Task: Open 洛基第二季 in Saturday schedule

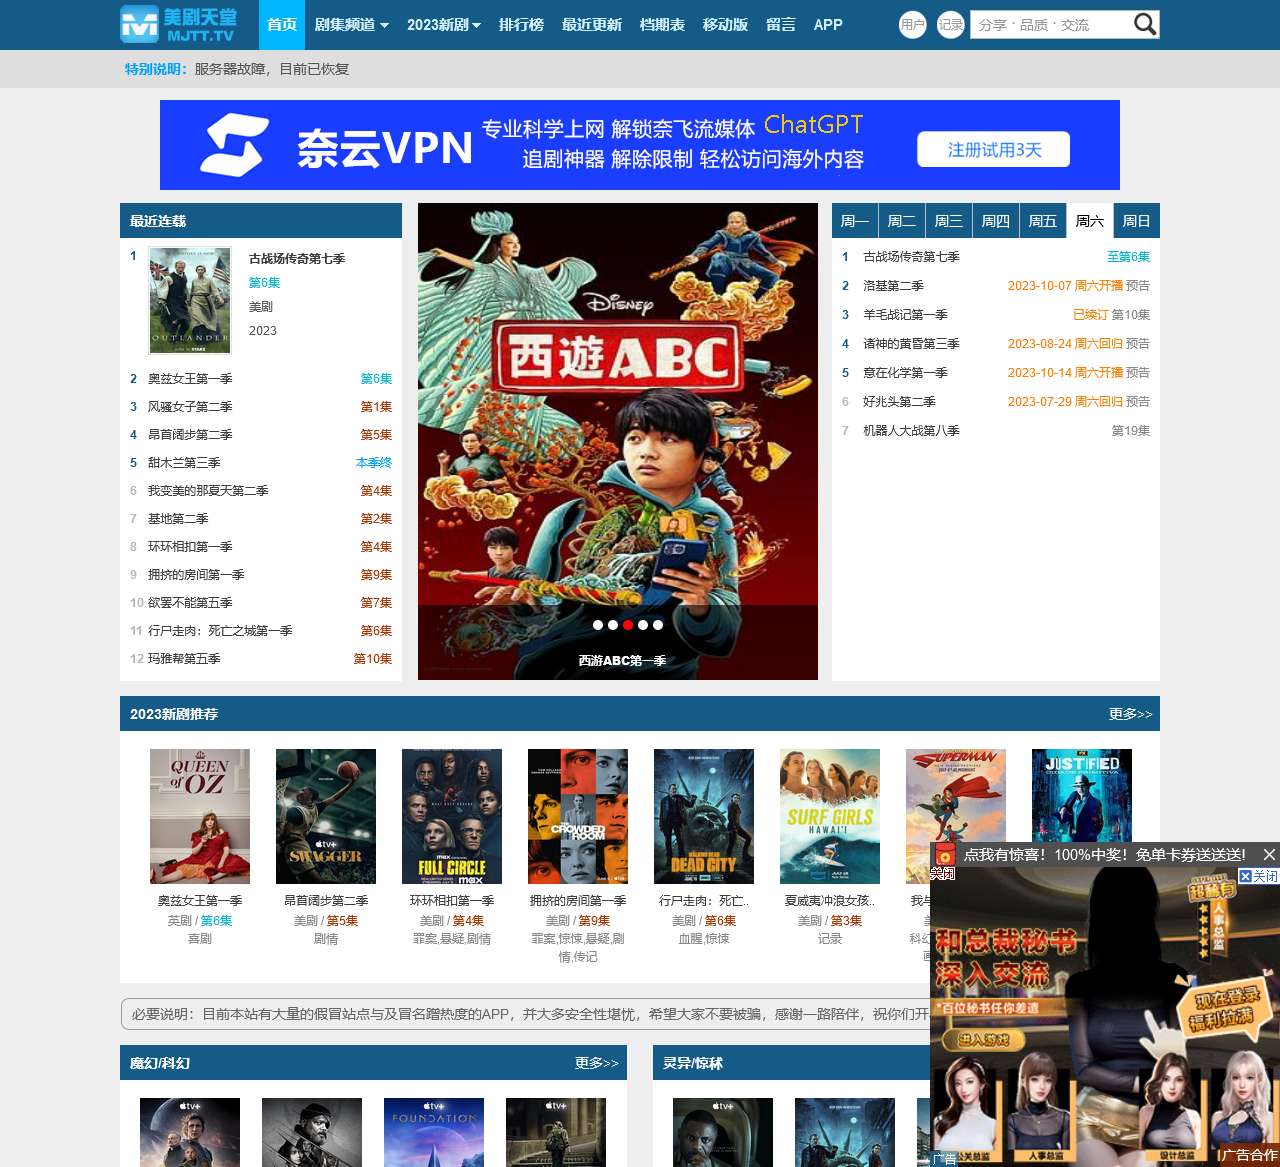Action: [x=893, y=286]
